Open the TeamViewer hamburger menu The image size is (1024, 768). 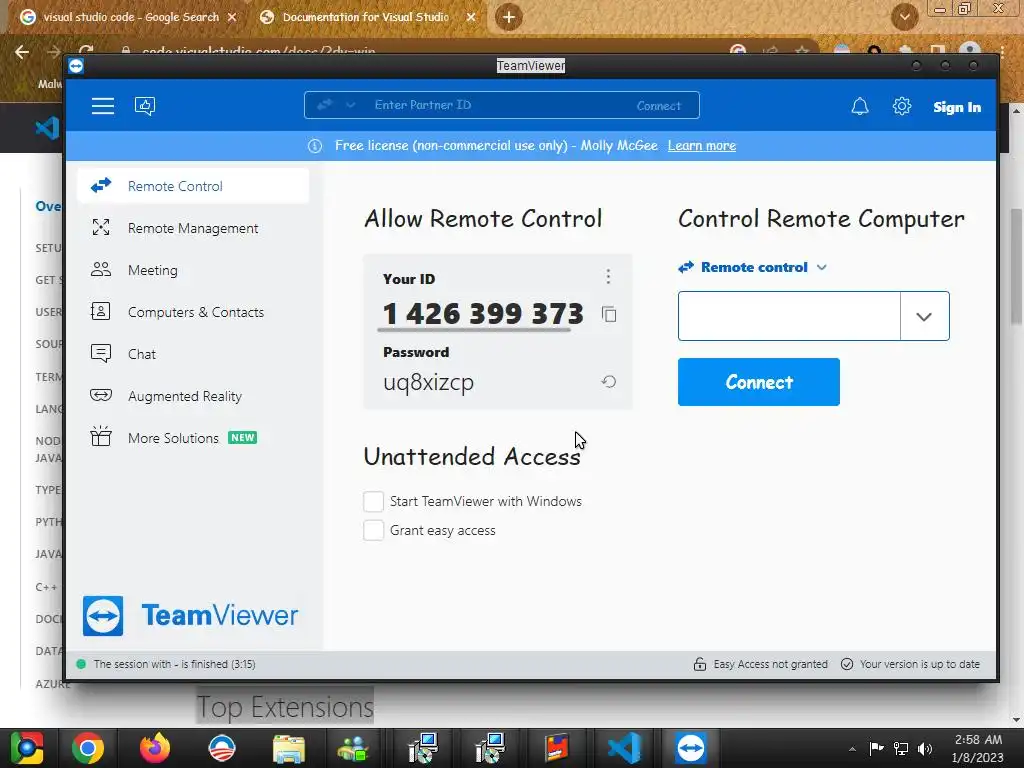pyautogui.click(x=103, y=106)
